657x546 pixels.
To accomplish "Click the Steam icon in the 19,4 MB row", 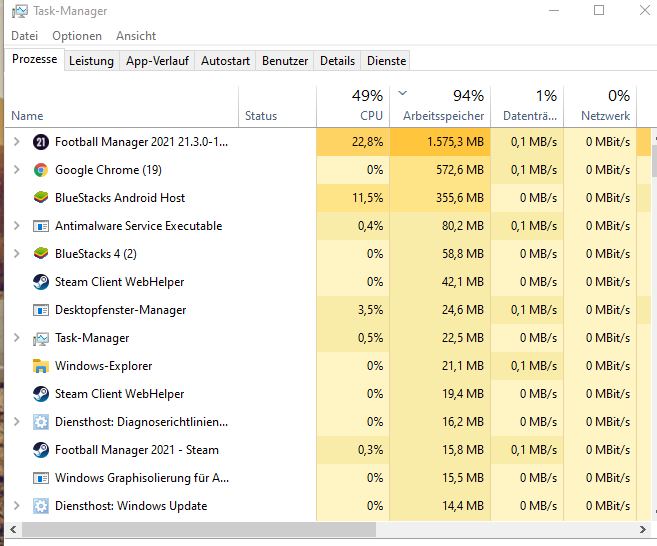I will click(x=41, y=394).
